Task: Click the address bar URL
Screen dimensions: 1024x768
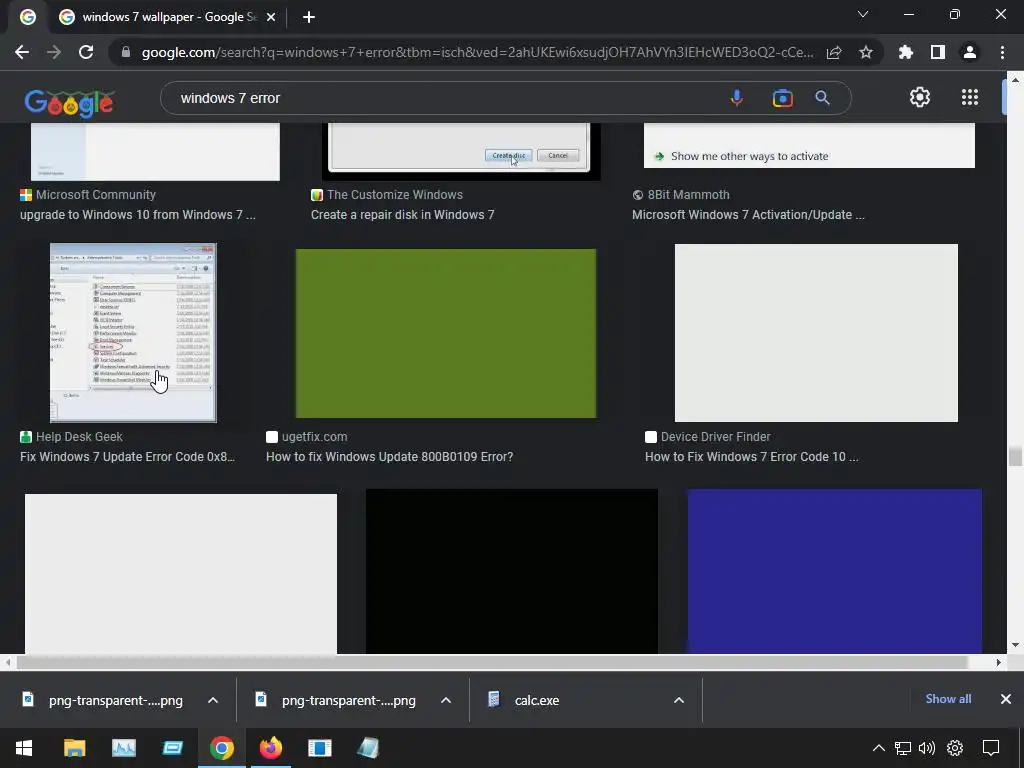Action: (x=477, y=52)
